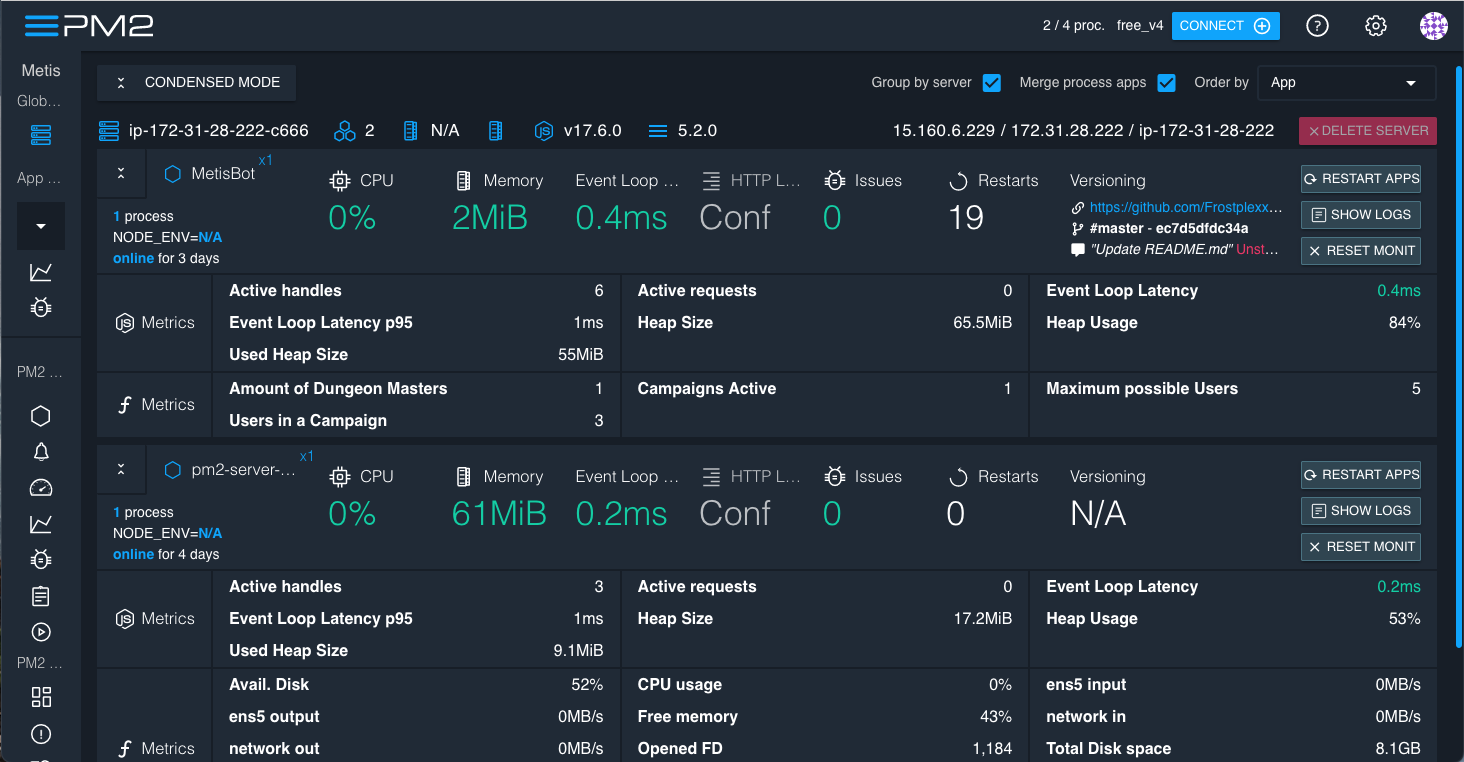The width and height of the screenshot is (1464, 762).
Task: Click the PM2 version icon beside 5.2.0
Action: click(657, 131)
